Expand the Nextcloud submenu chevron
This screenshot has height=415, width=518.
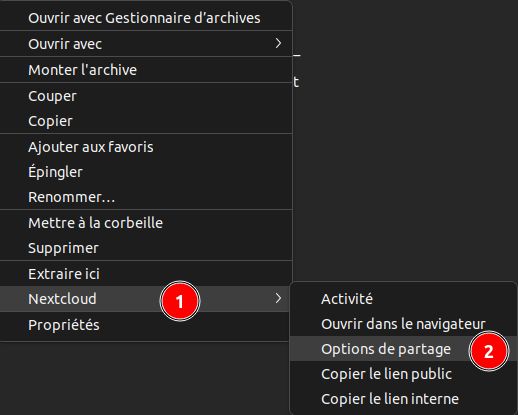[x=278, y=298]
